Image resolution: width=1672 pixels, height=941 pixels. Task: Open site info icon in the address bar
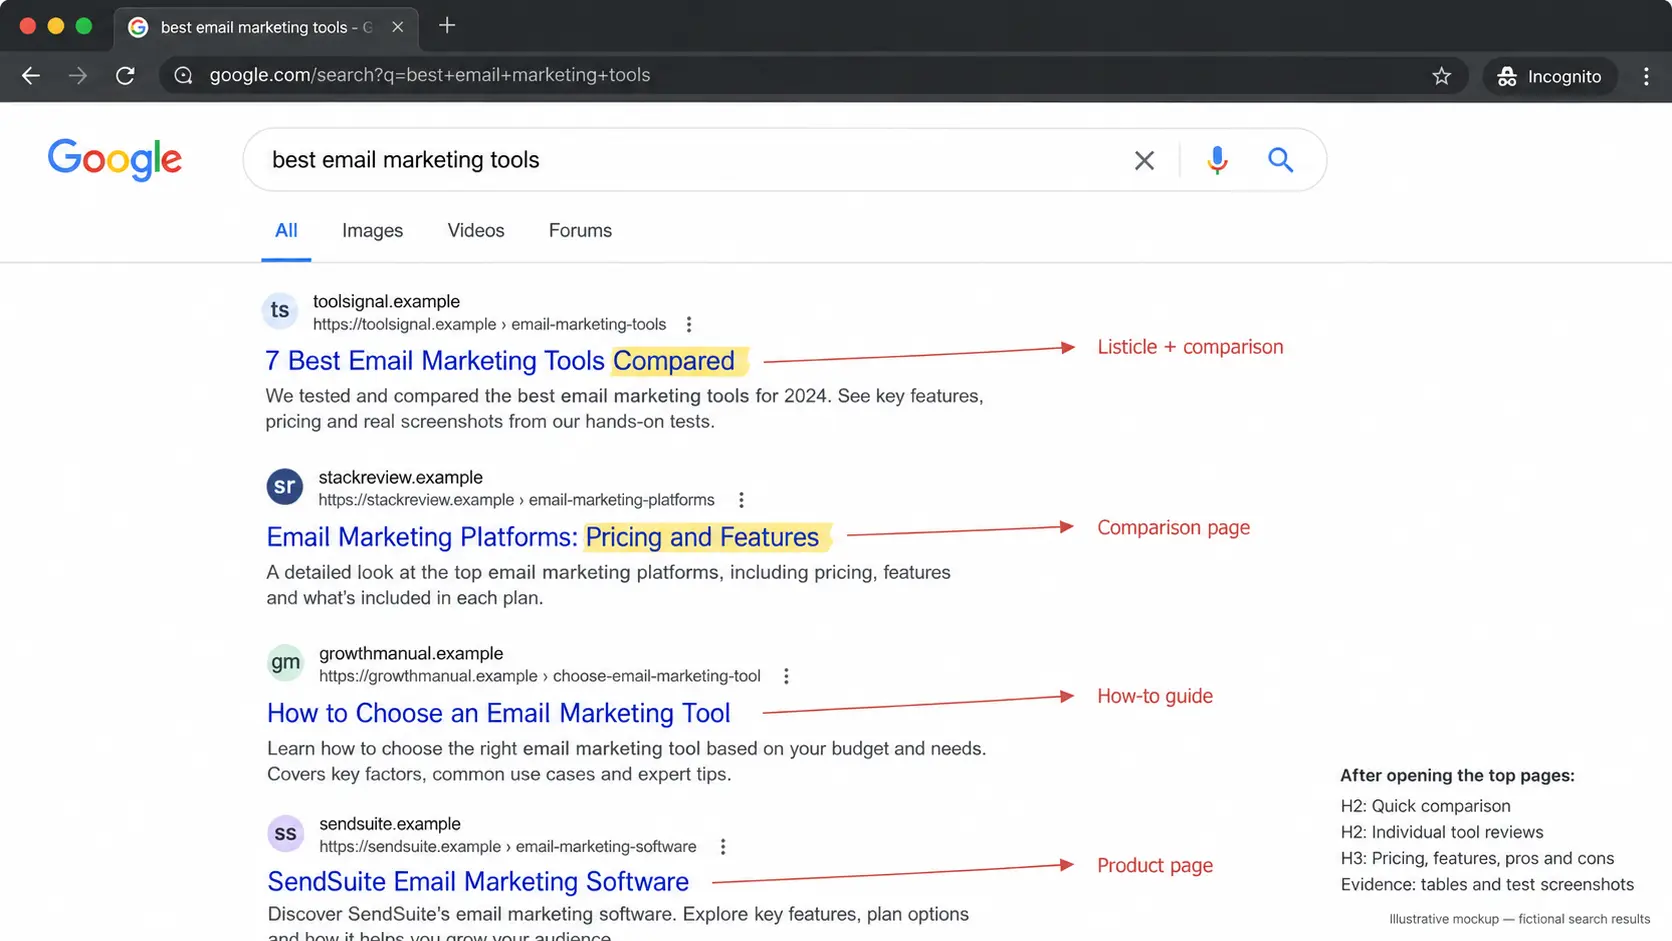(183, 76)
